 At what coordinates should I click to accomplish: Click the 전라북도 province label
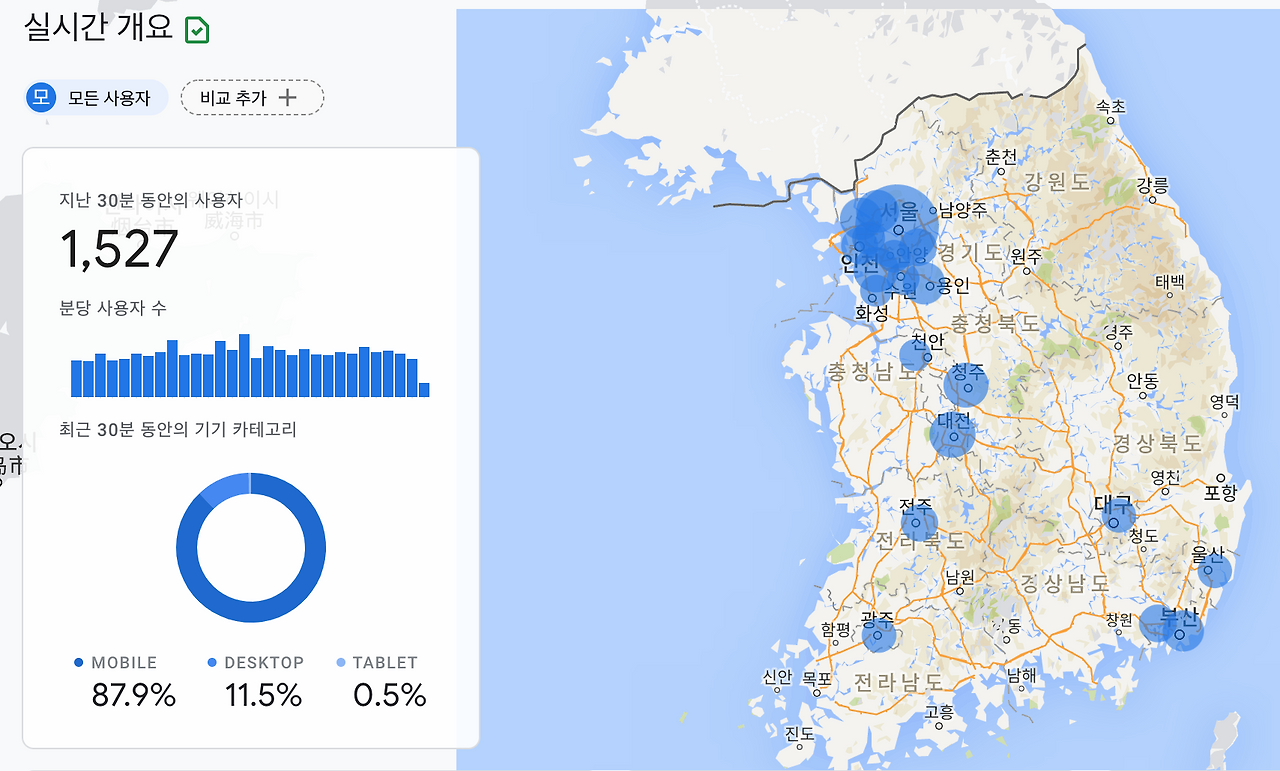coord(921,542)
